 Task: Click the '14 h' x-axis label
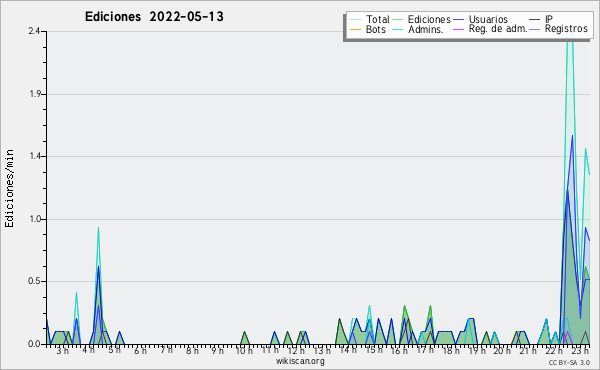tap(348, 350)
